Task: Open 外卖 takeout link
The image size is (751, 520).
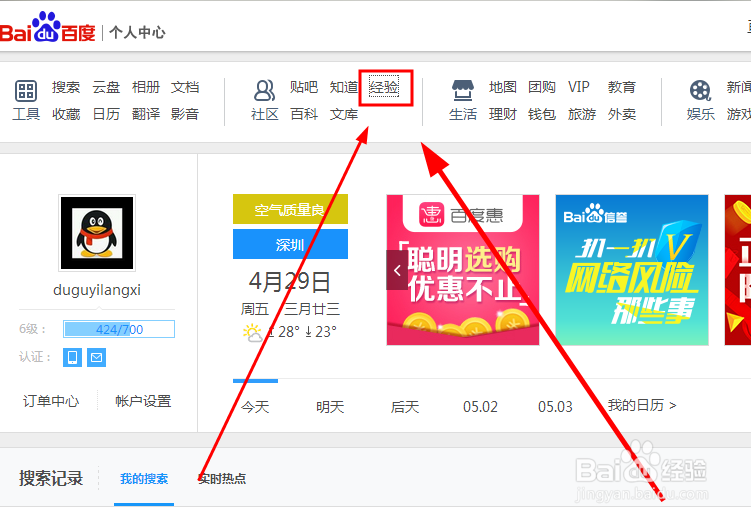Action: (x=622, y=114)
